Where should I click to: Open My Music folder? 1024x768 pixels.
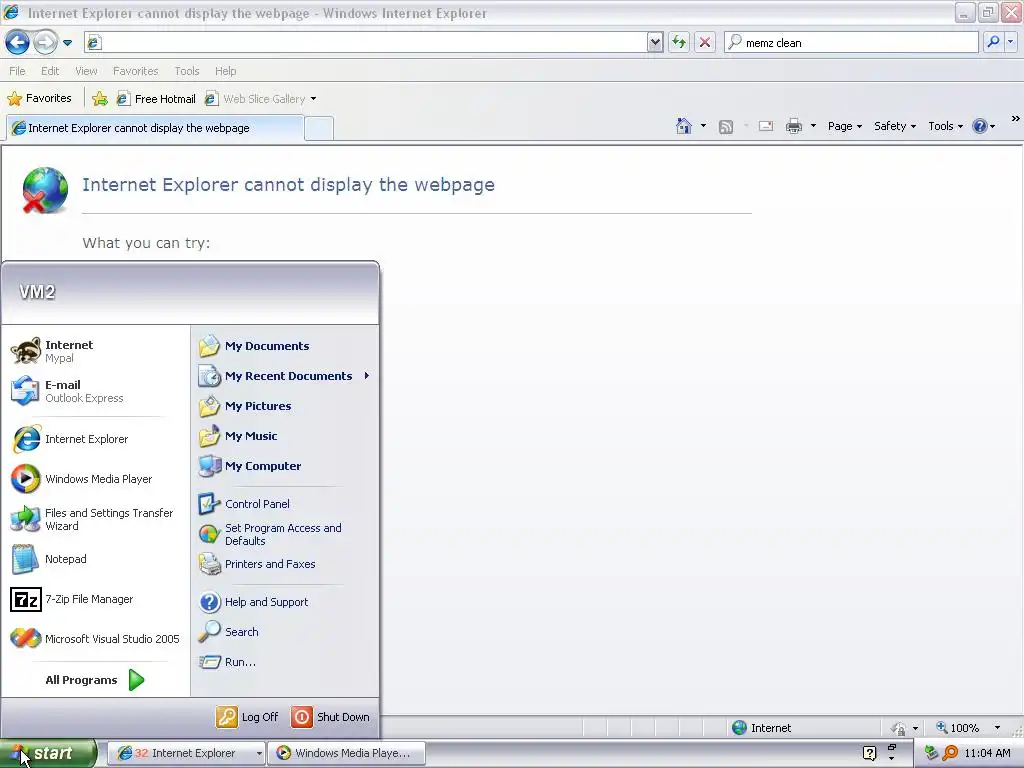pyautogui.click(x=285, y=436)
